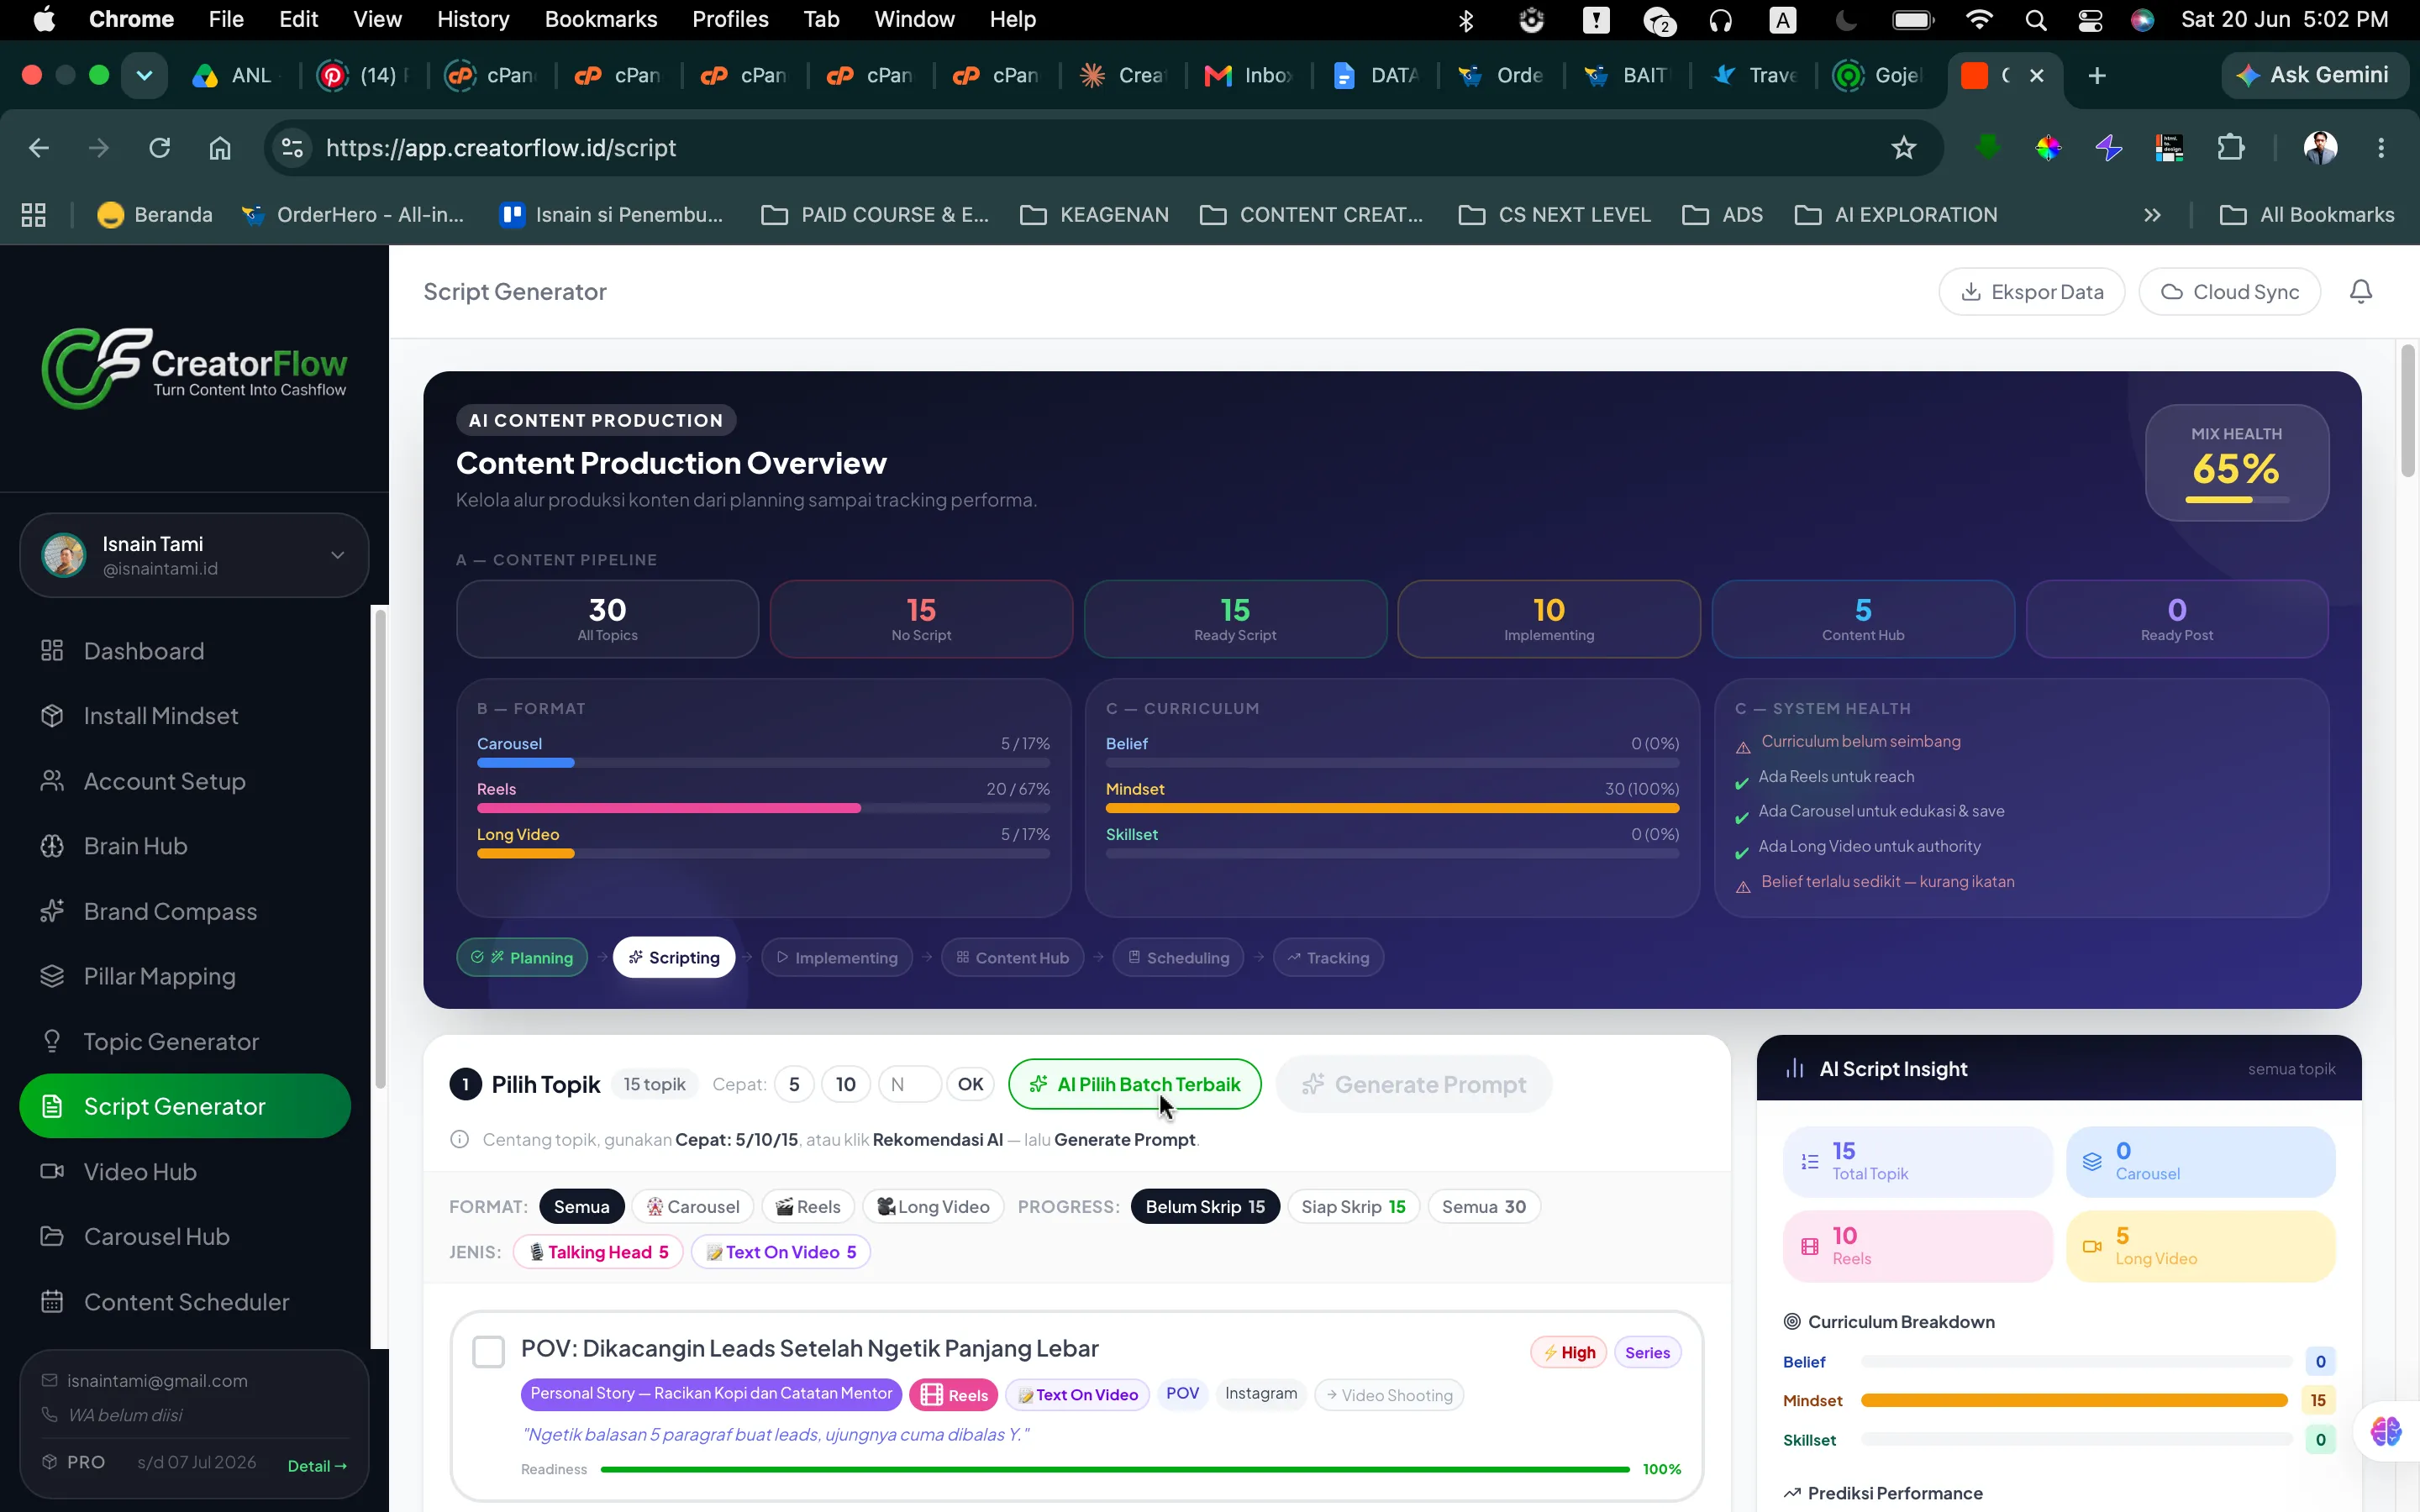Switch to the Tracking pipeline step

click(1328, 957)
